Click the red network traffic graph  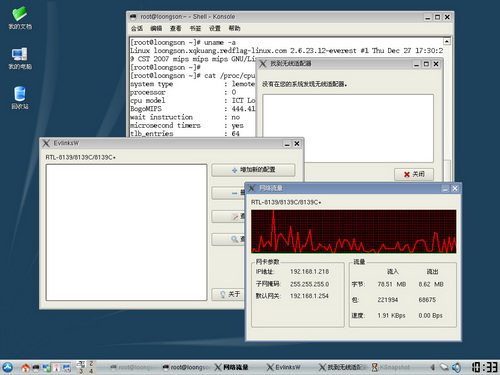click(353, 231)
